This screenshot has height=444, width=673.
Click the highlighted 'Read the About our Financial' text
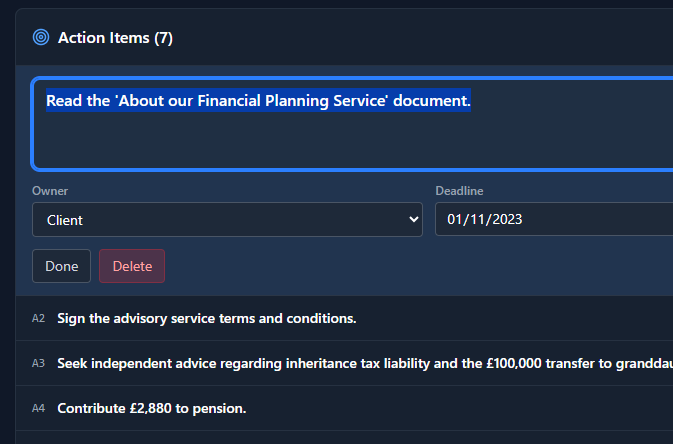tap(257, 101)
